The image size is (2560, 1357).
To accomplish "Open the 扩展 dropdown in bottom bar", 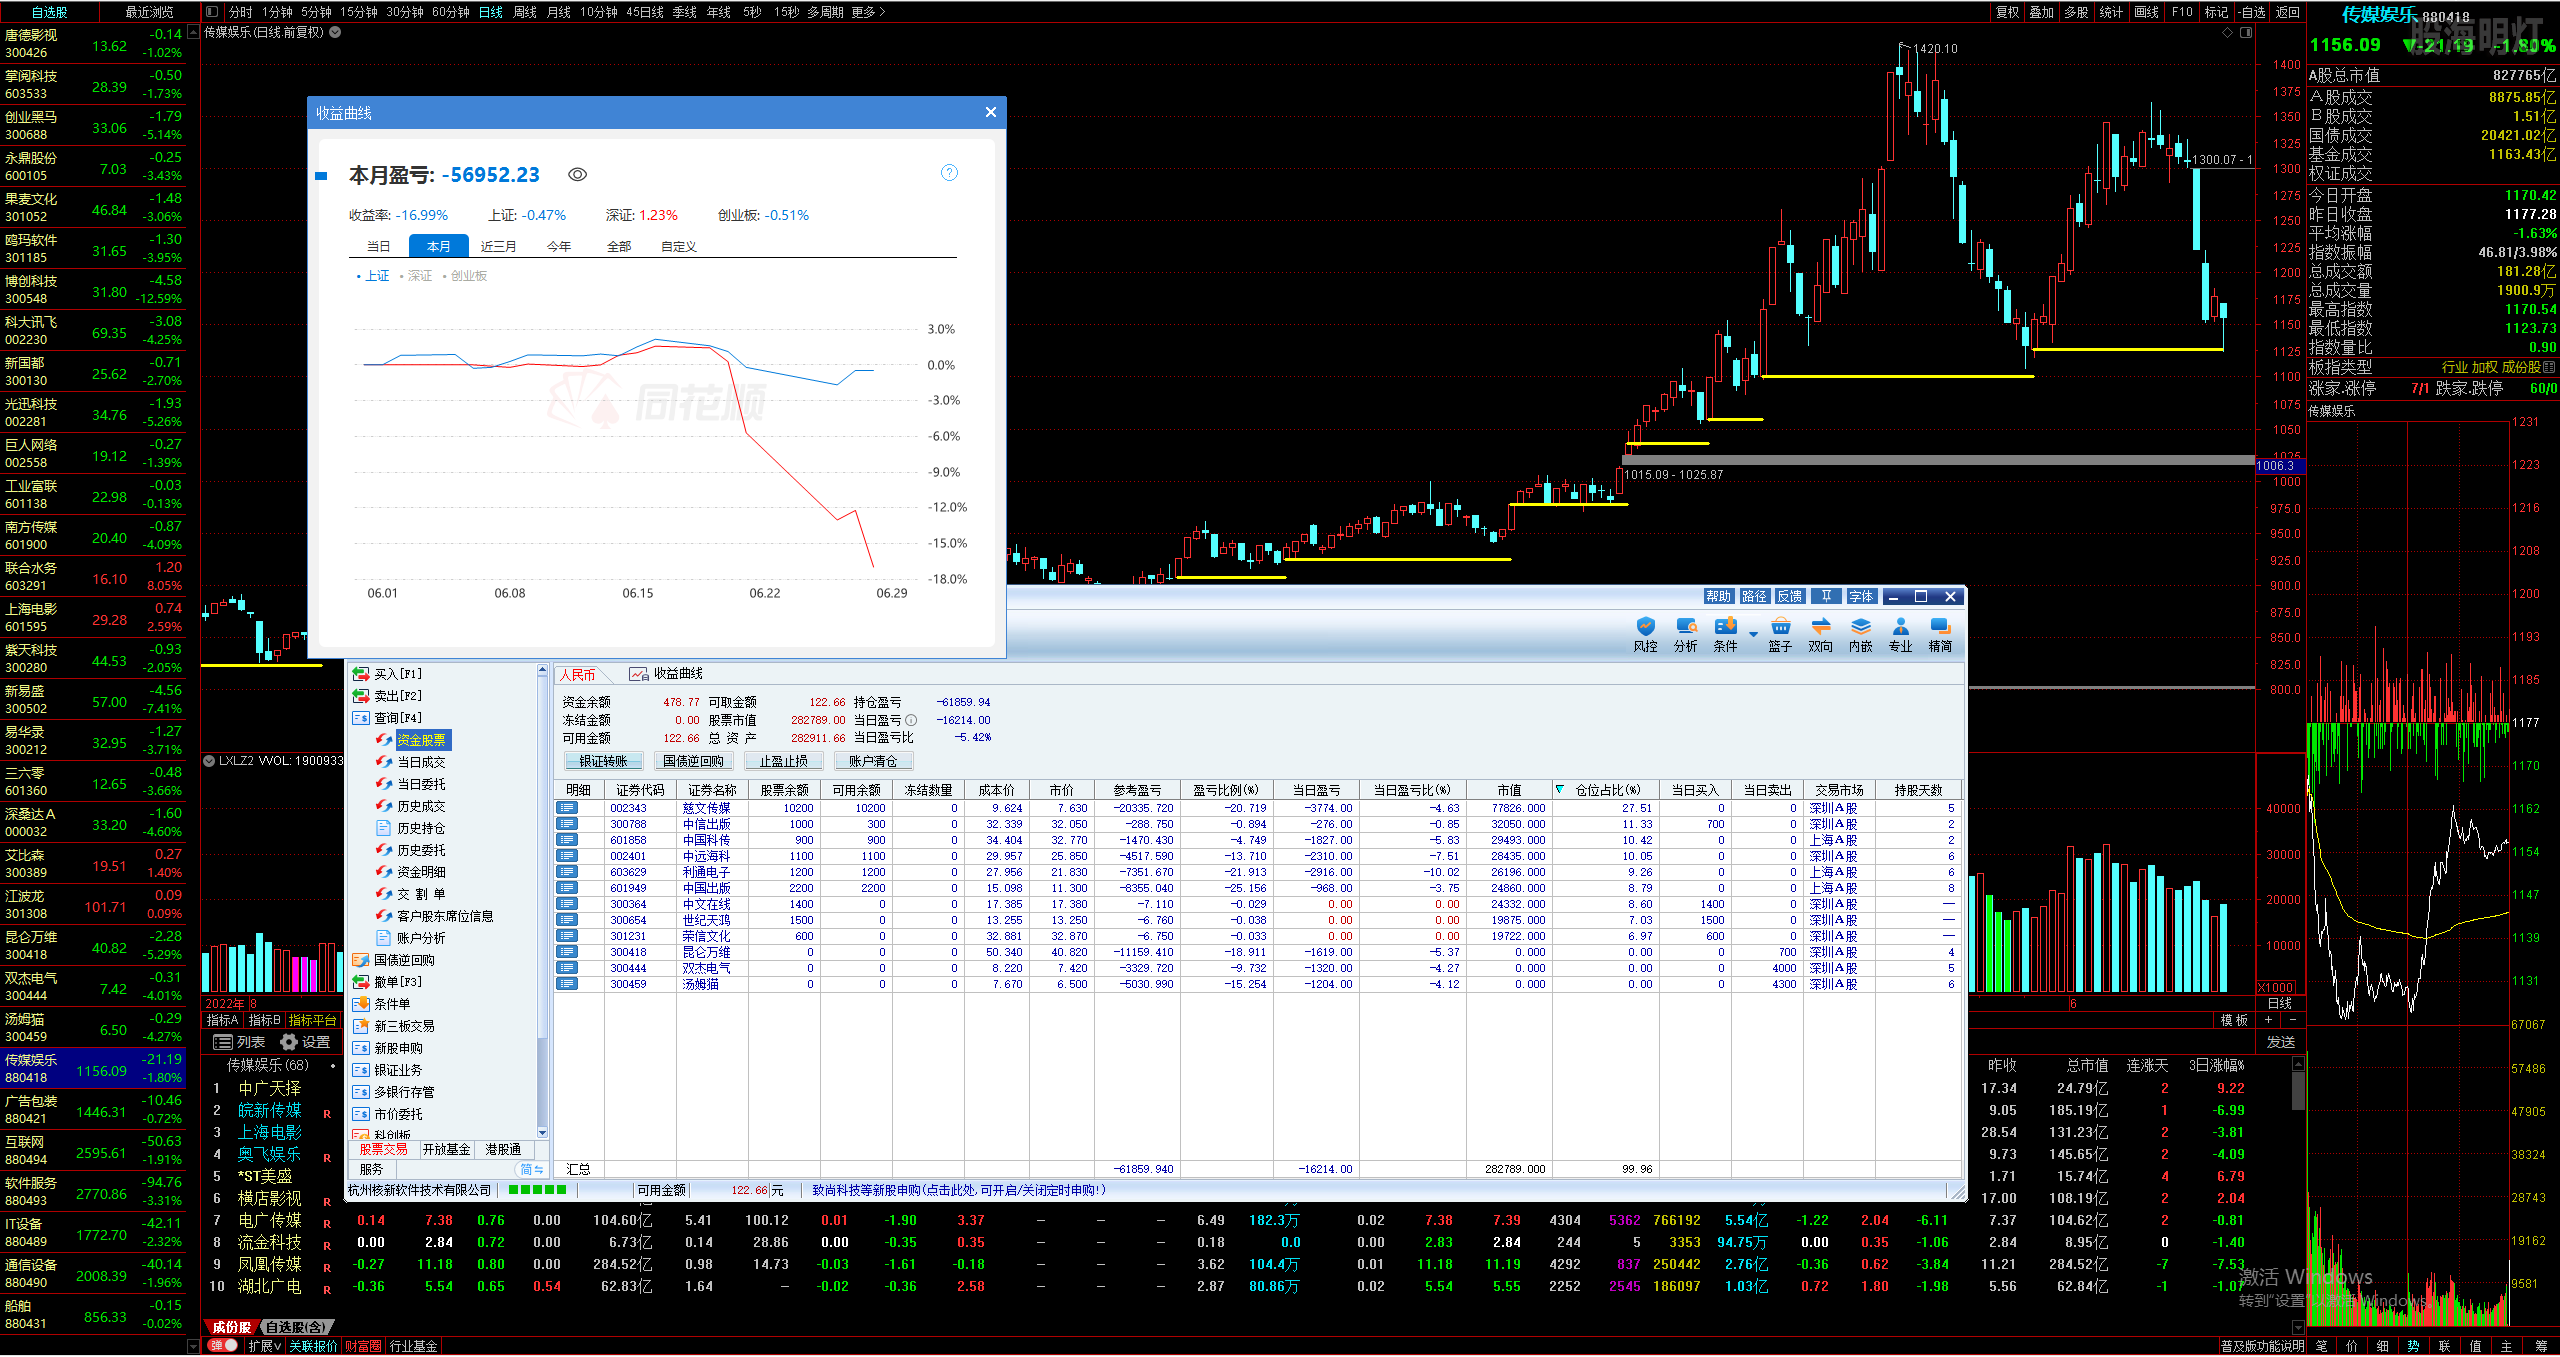I will click(265, 1346).
